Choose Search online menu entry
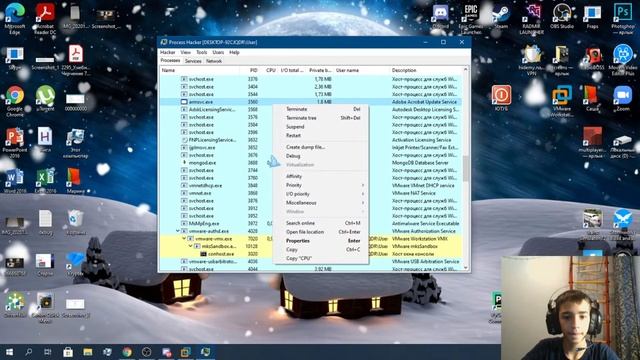The image size is (640, 360). (321, 223)
